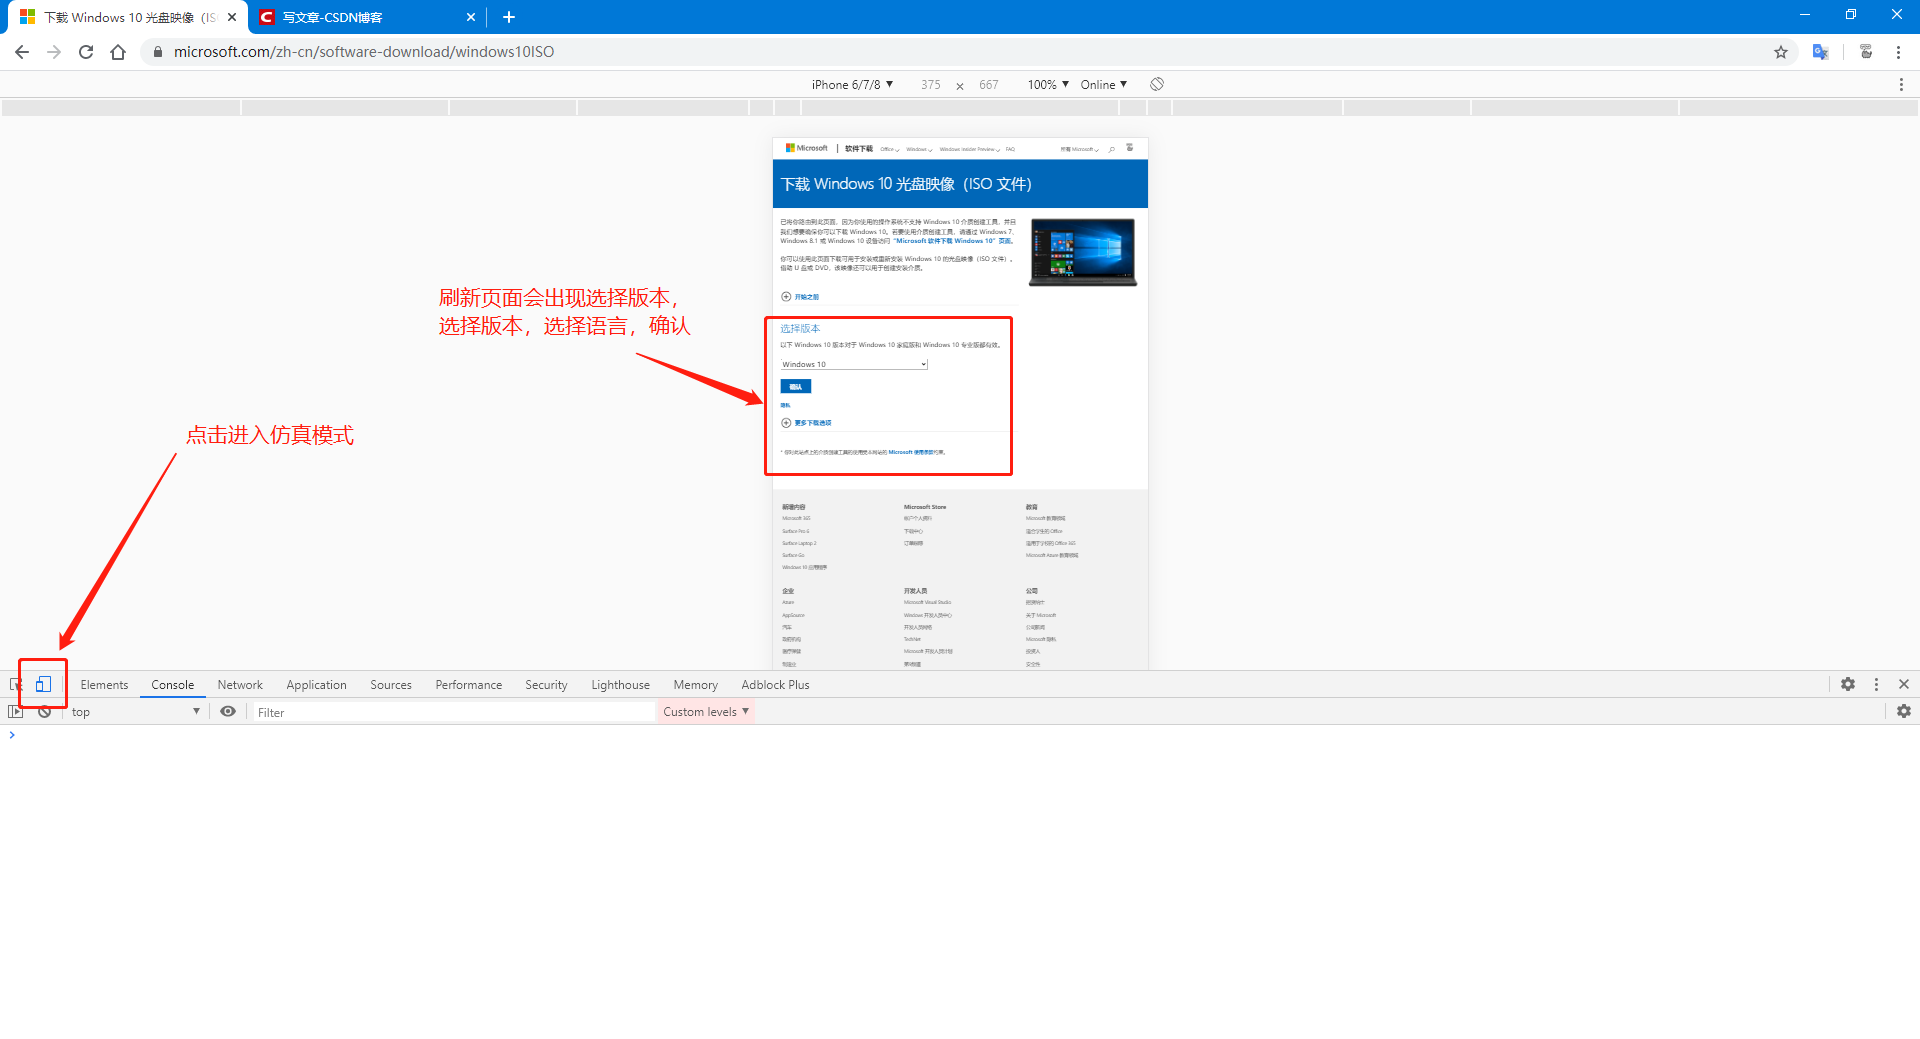Click the Microsoft 使用条款 link
1920x1039 pixels.
[910, 452]
